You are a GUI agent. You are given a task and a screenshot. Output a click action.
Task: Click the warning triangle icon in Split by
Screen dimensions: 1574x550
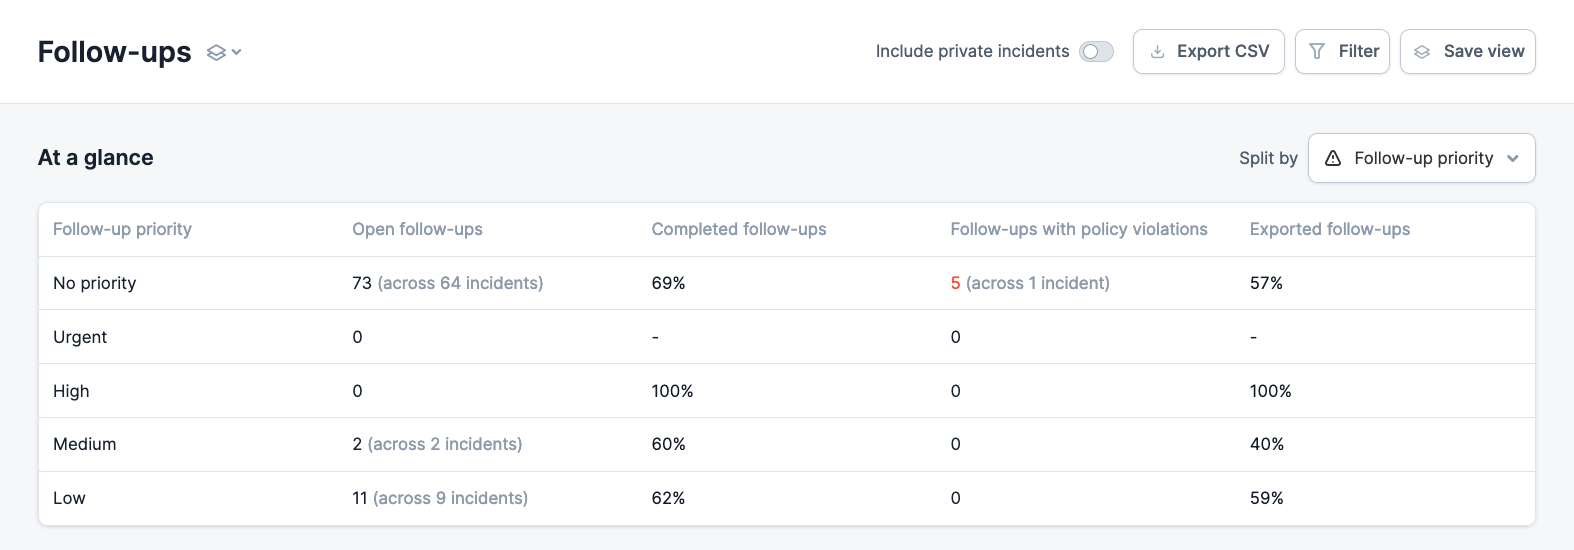(1333, 158)
